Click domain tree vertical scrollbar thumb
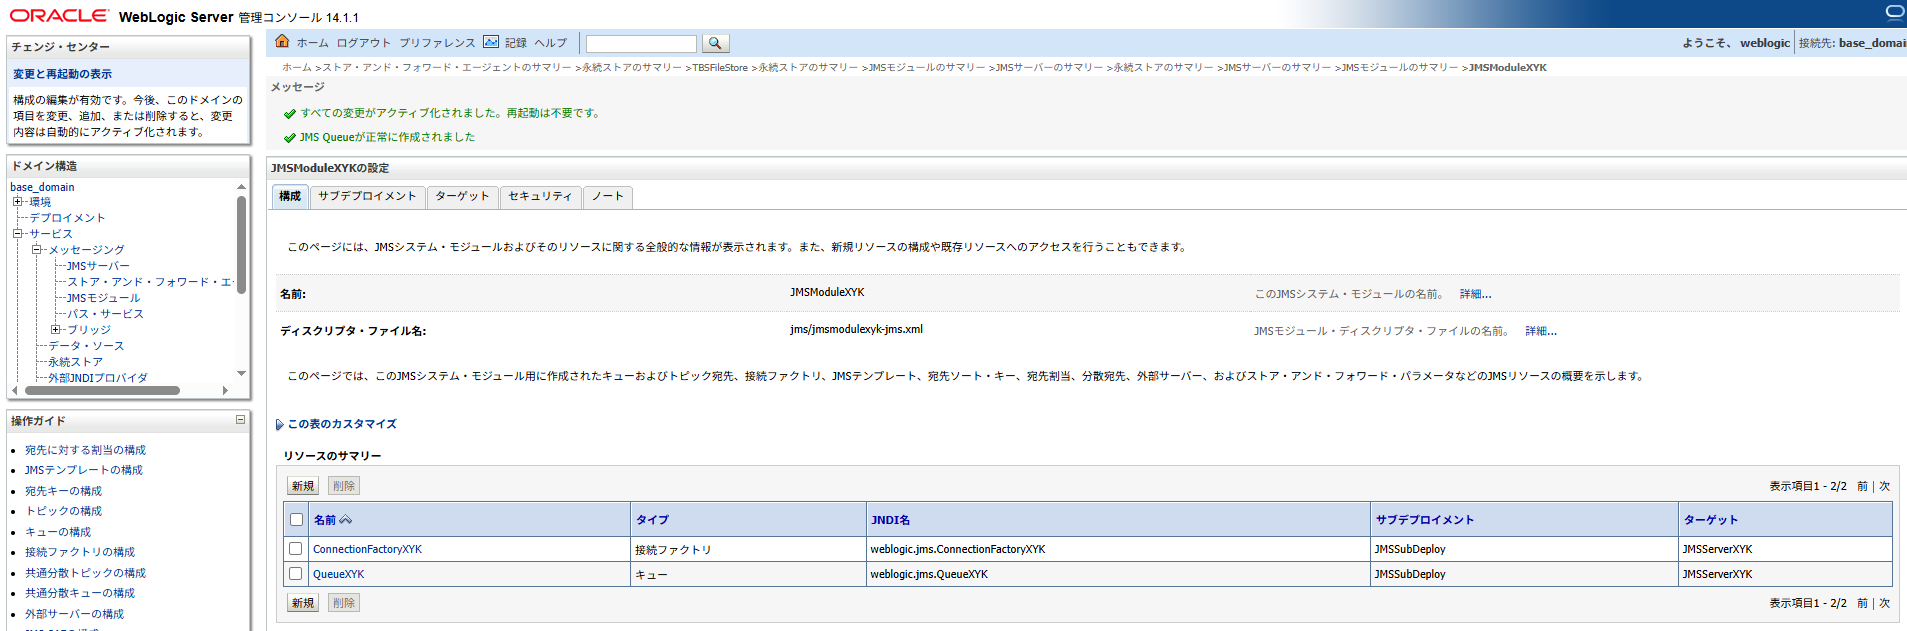This screenshot has width=1907, height=631. point(241,245)
